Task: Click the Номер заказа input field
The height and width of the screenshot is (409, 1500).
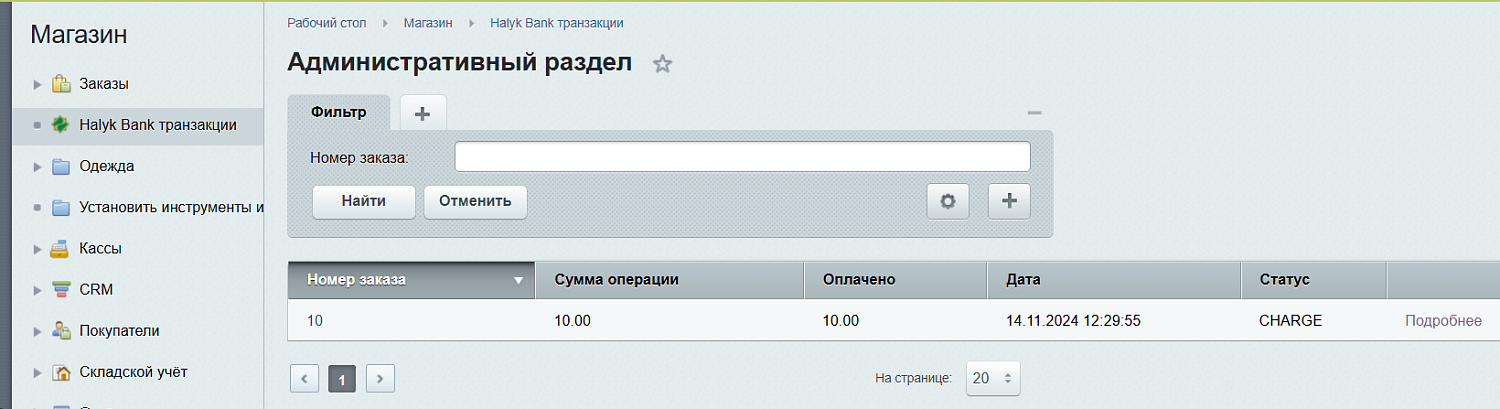Action: [742, 157]
